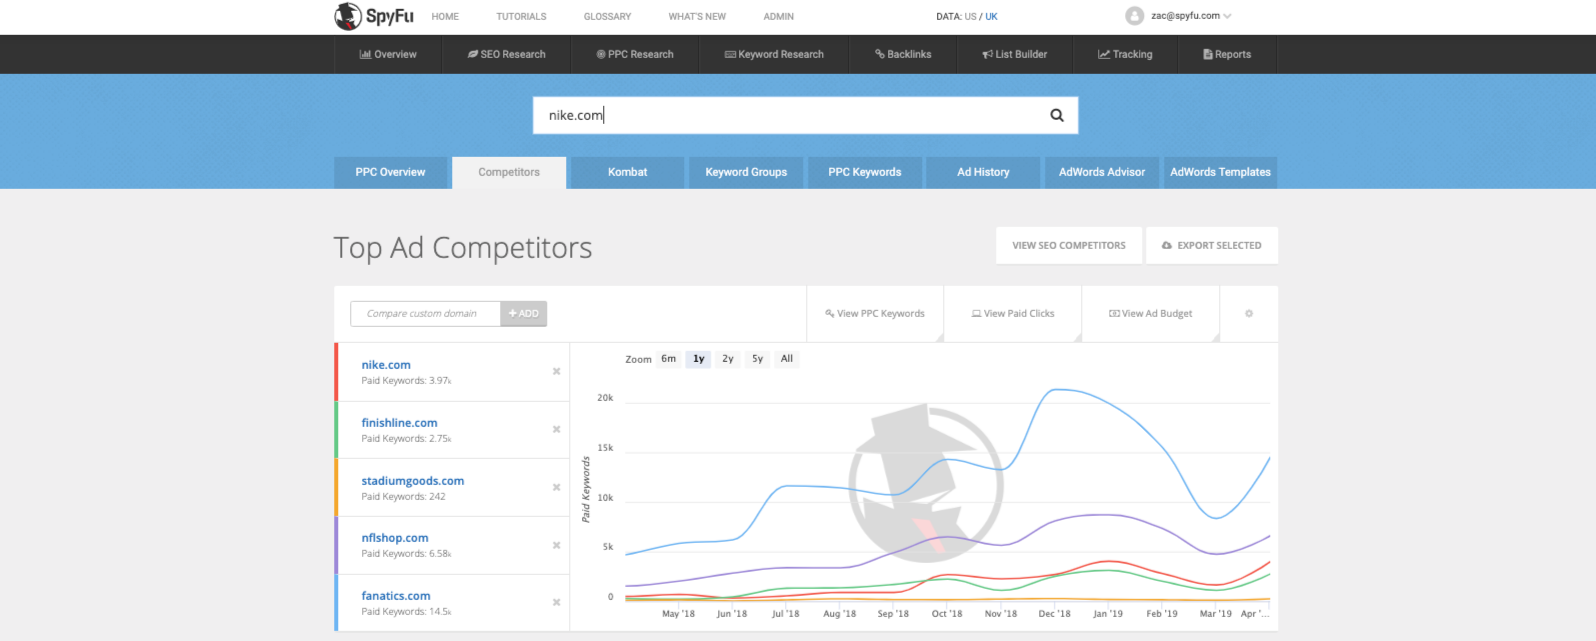Open List Builder in navigation bar
Image resolution: width=1596 pixels, height=641 pixels.
click(x=1015, y=54)
